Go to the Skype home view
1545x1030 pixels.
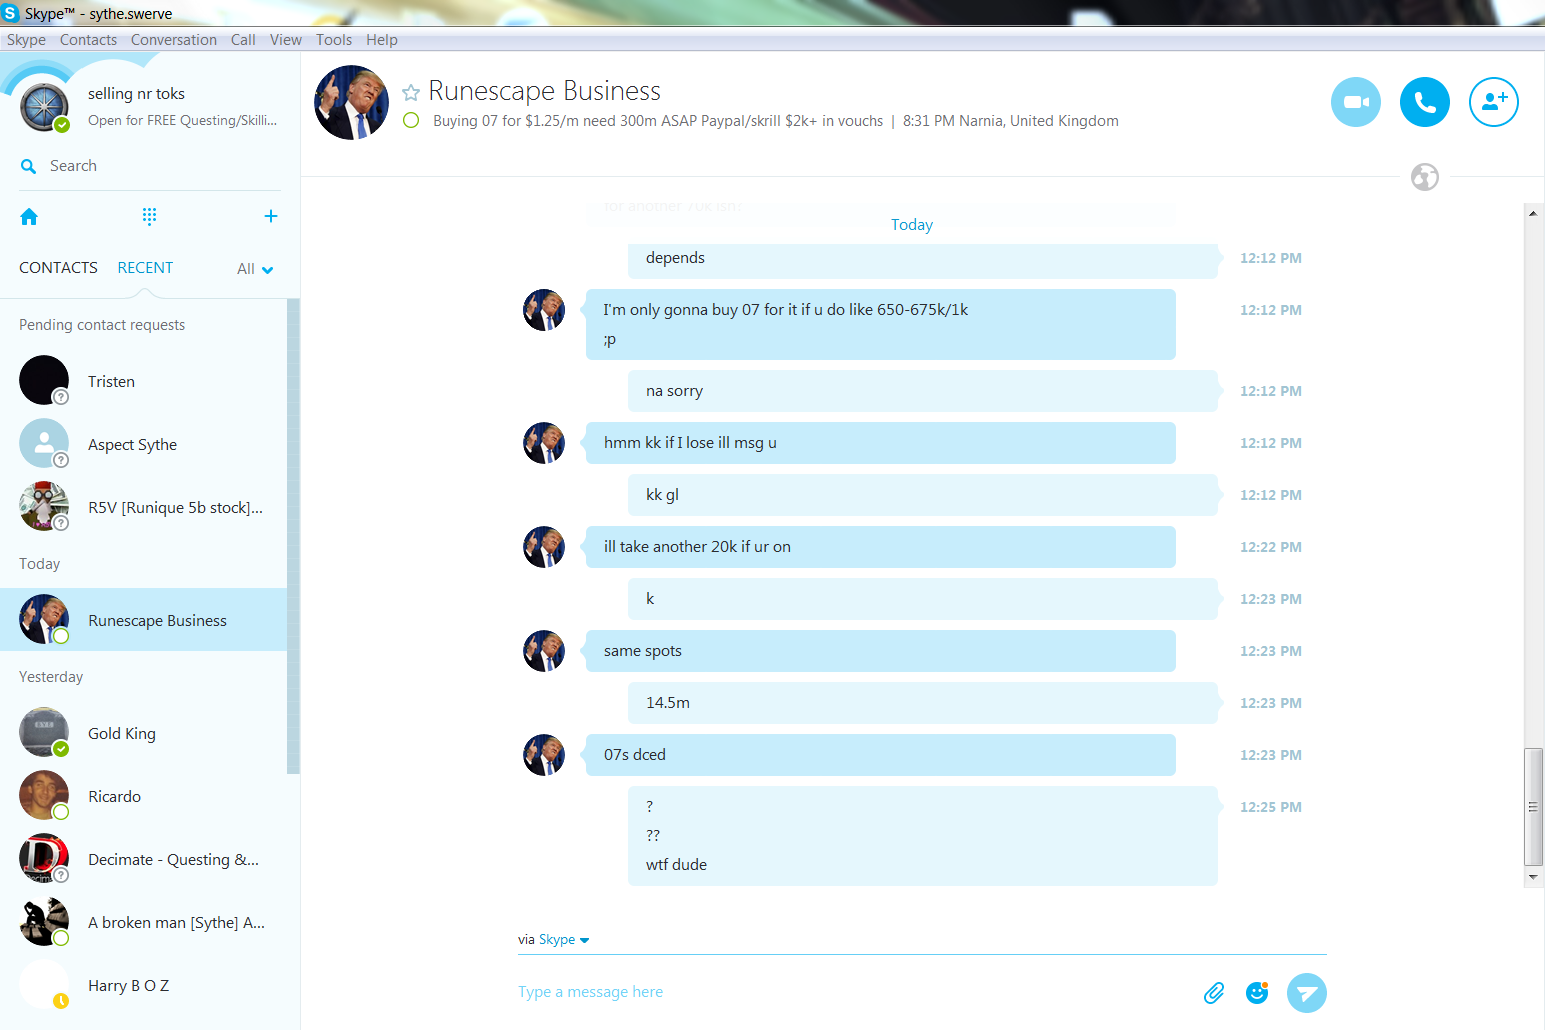pos(29,217)
